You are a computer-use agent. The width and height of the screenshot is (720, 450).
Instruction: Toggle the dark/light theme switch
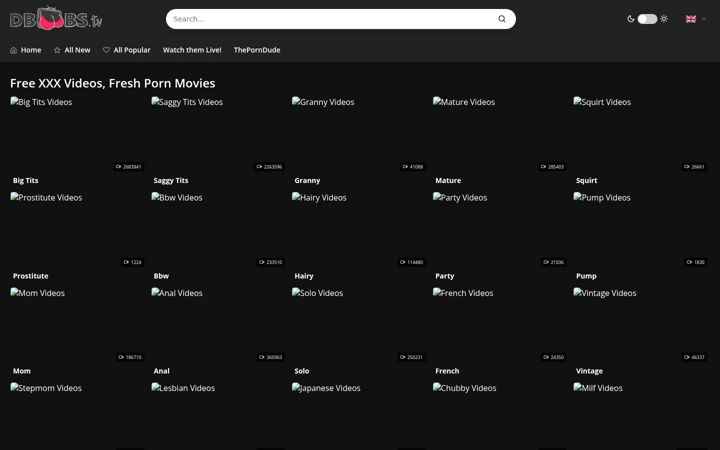(647, 19)
